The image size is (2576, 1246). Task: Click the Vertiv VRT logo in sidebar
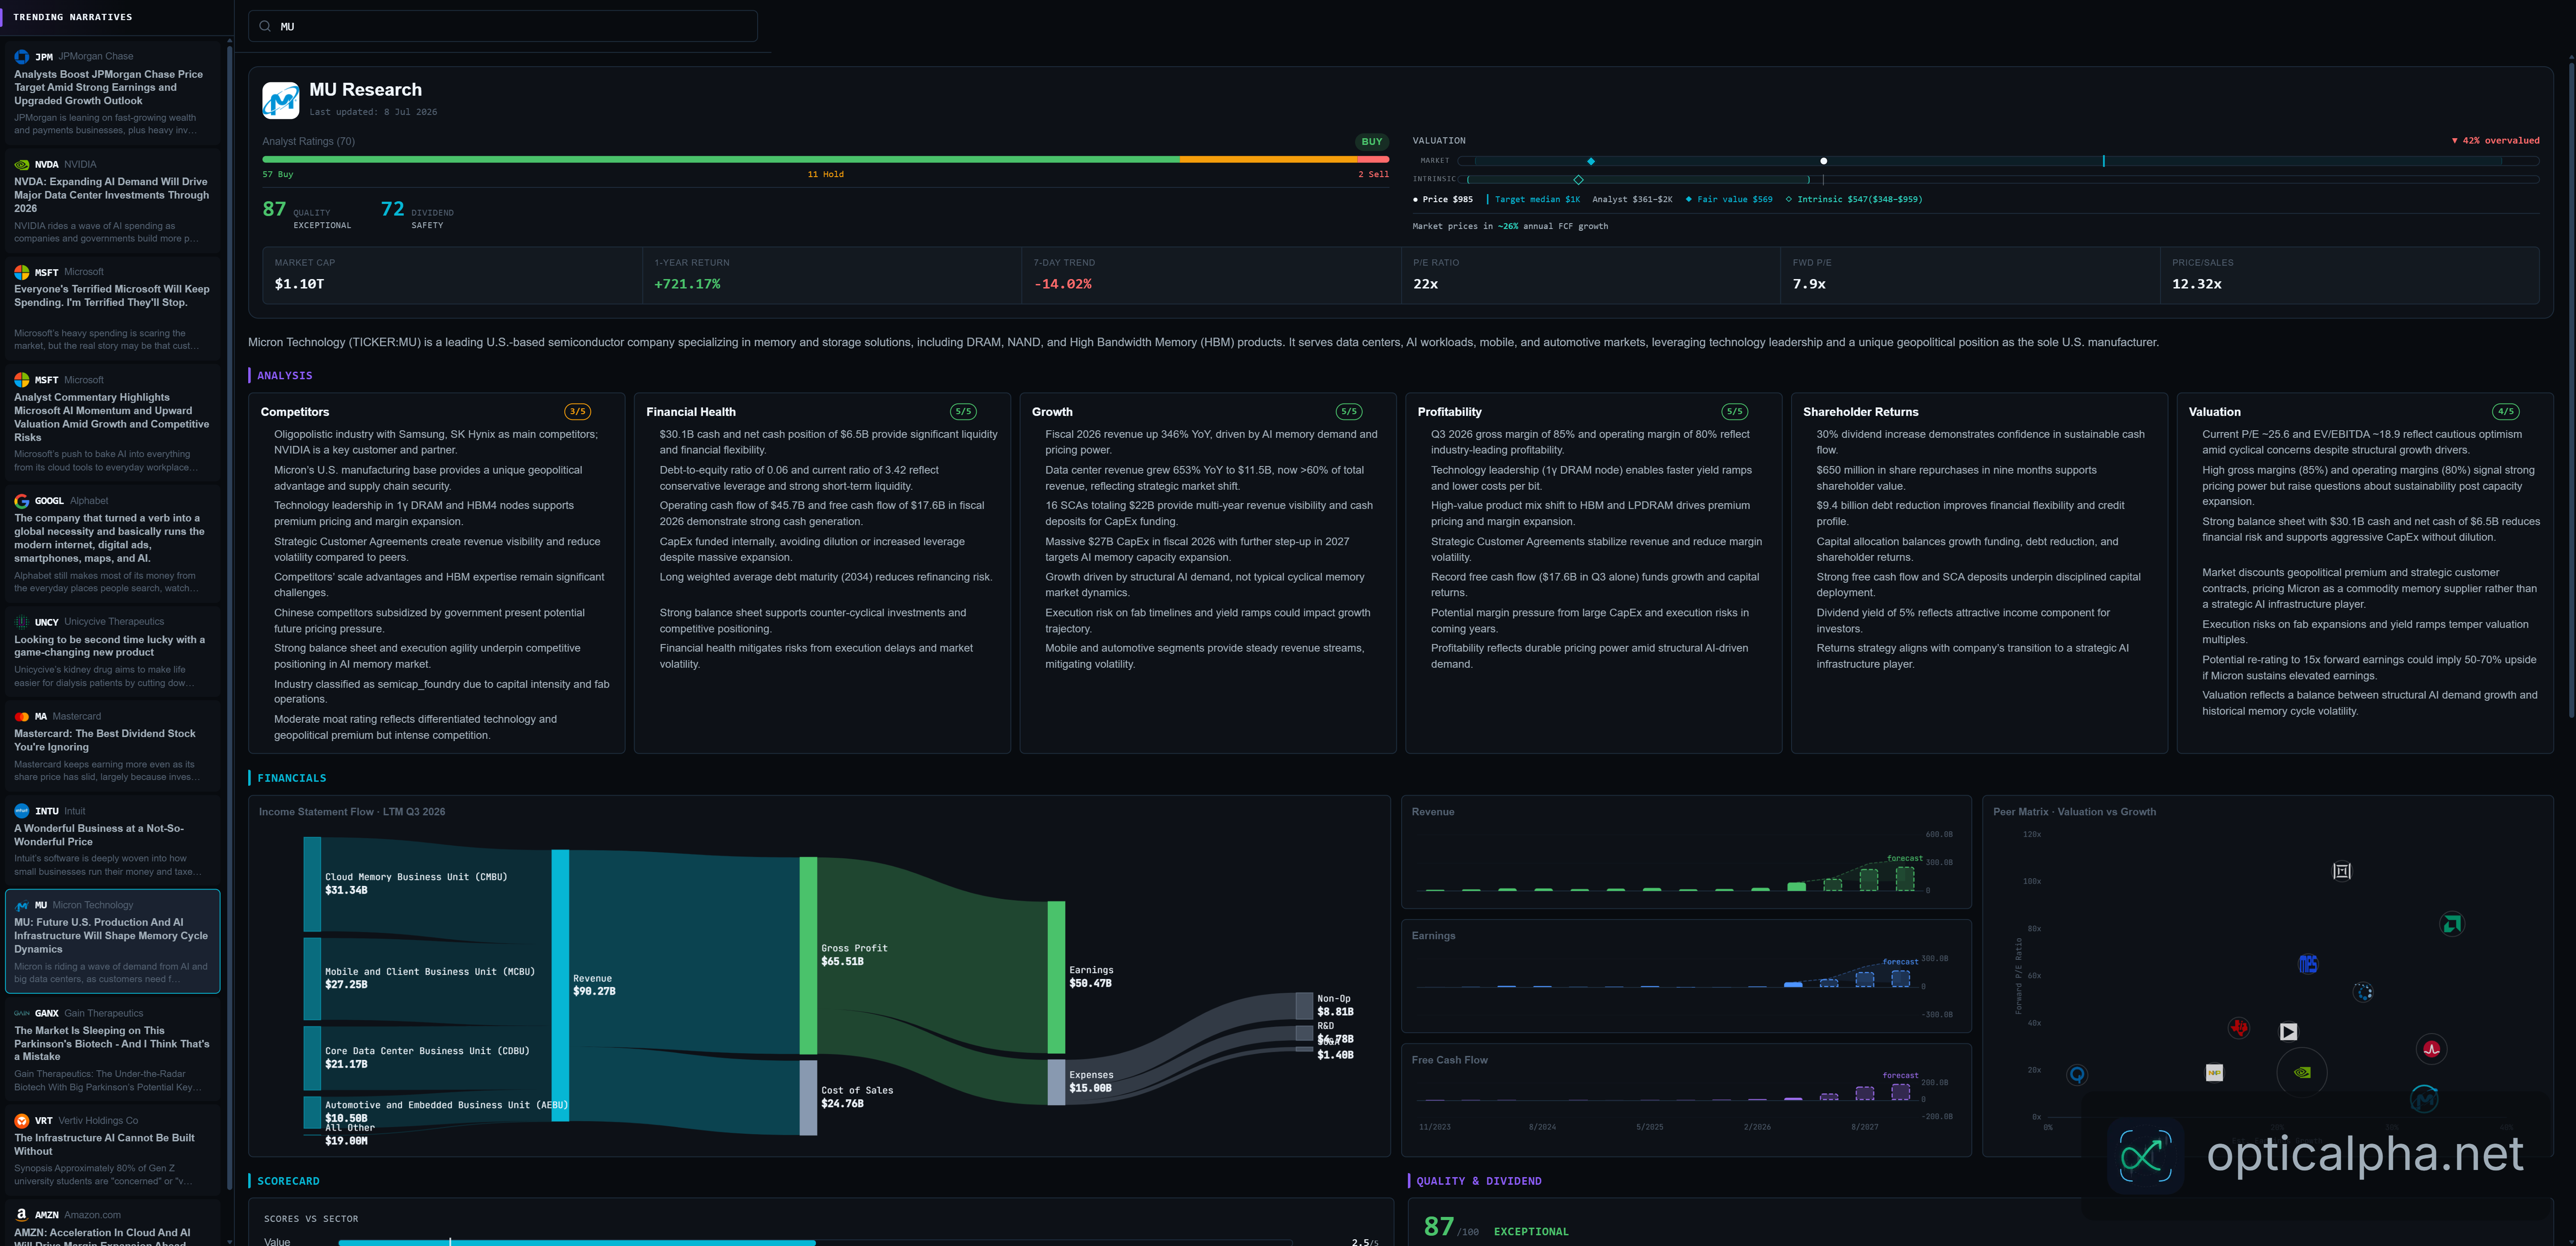point(21,1121)
